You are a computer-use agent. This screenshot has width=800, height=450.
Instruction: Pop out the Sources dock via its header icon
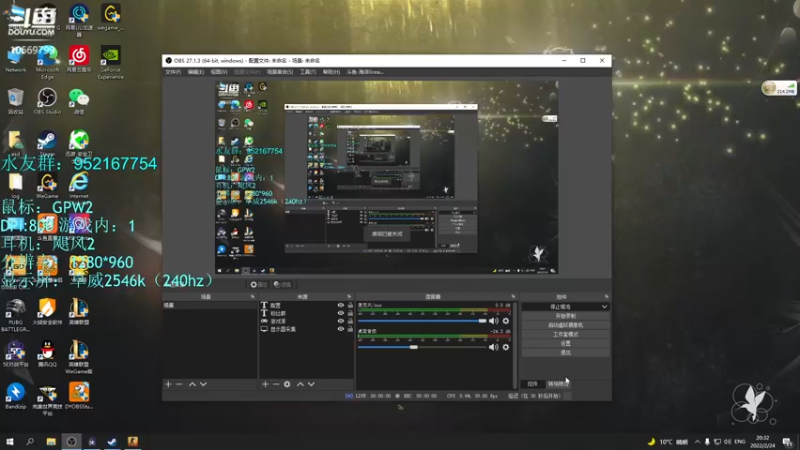[x=349, y=296]
